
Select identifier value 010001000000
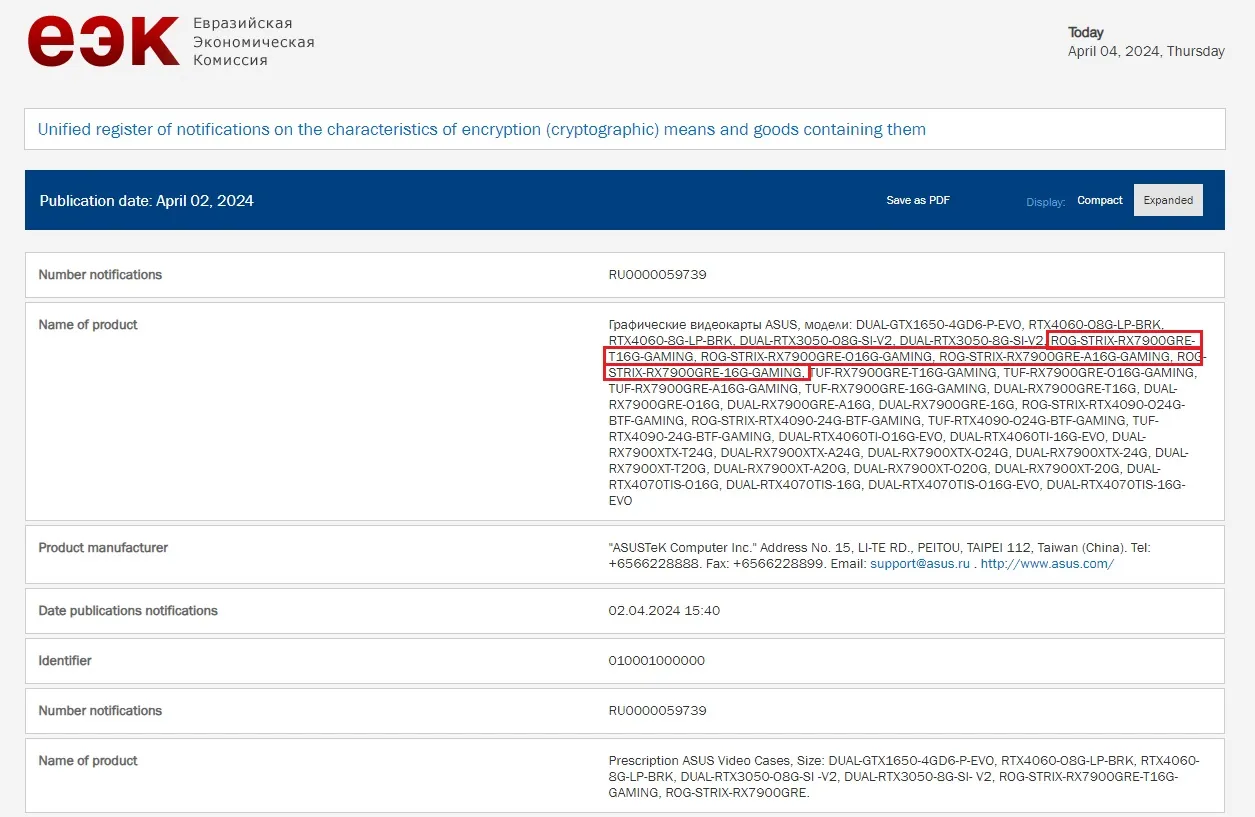(656, 661)
